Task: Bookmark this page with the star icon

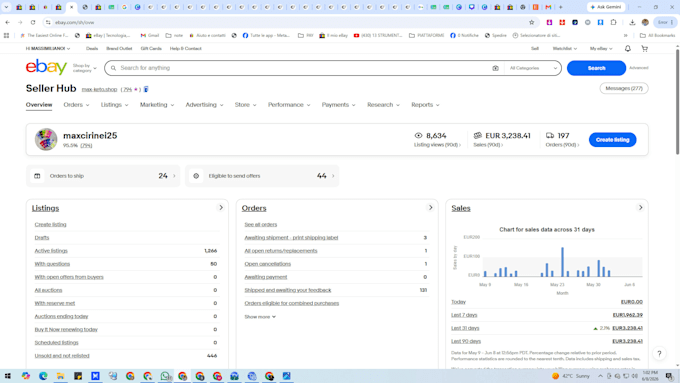Action: point(531,22)
